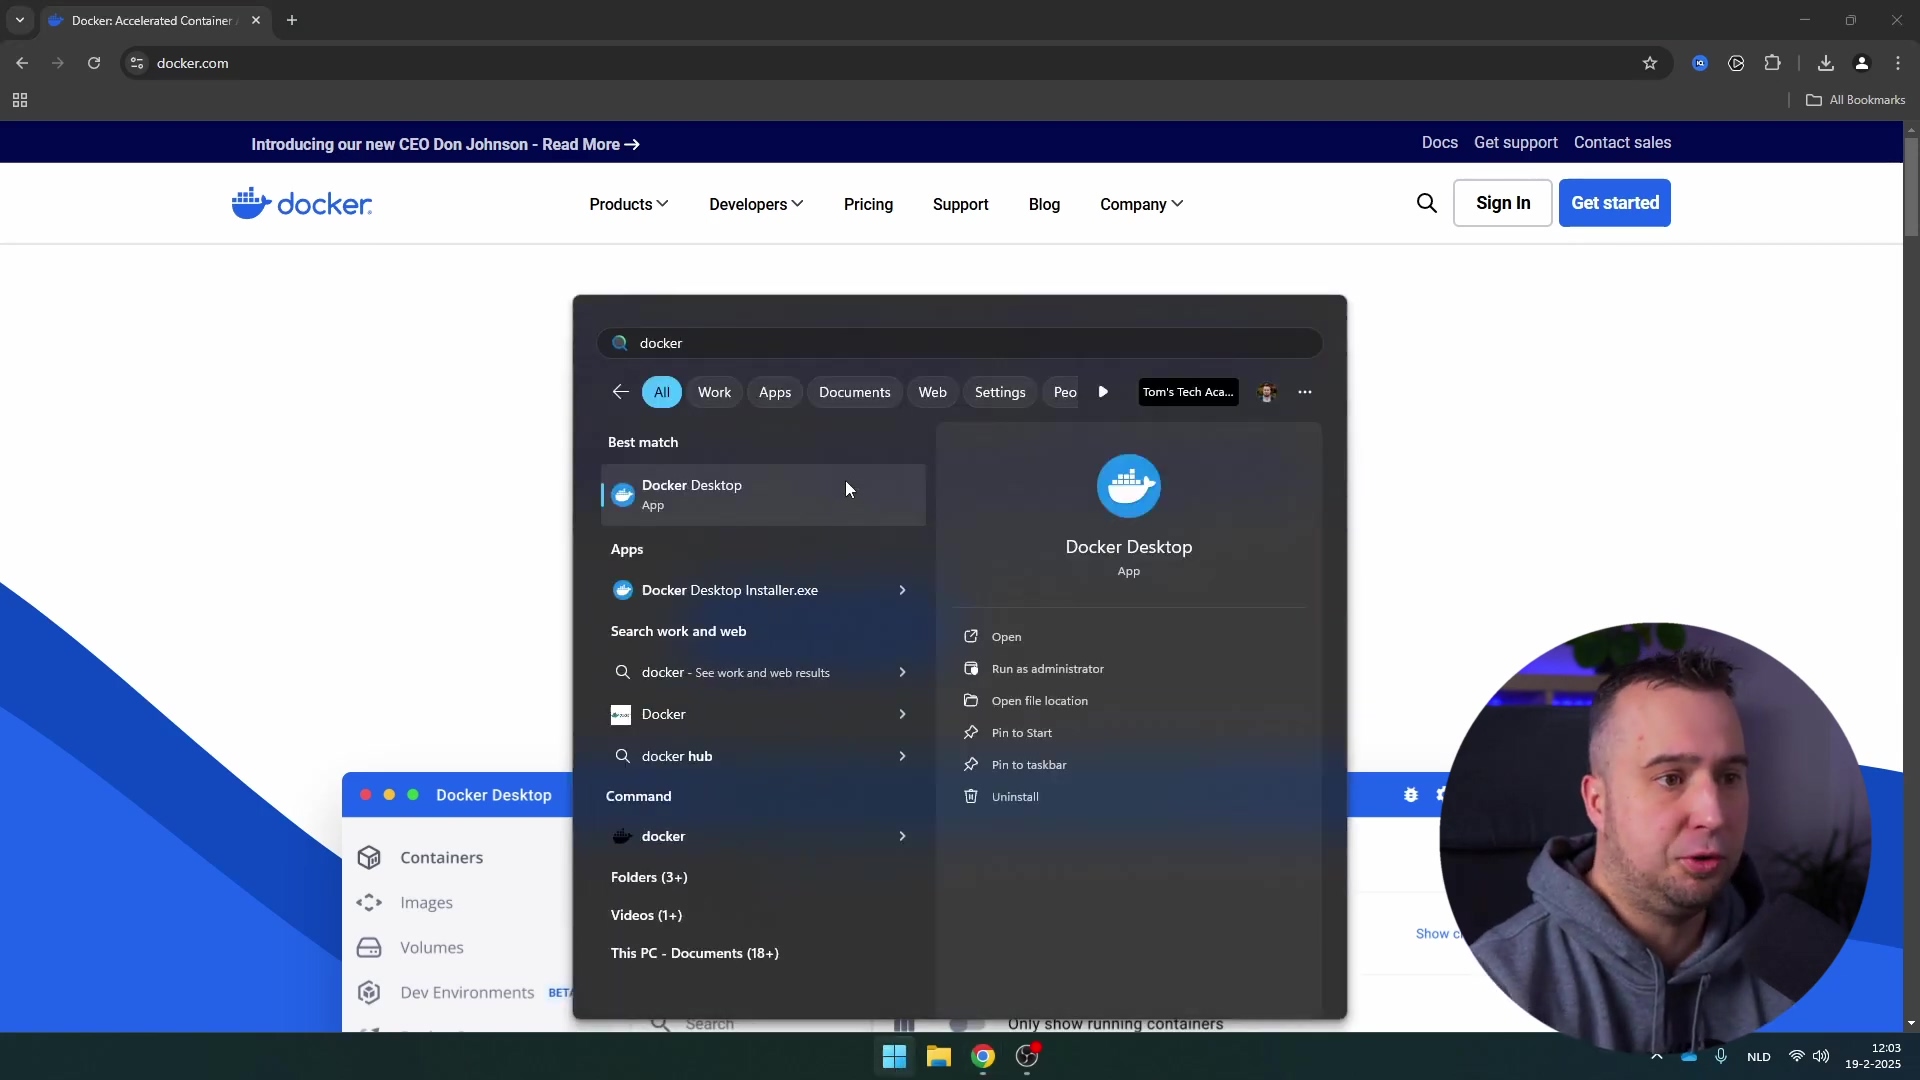The image size is (1920, 1080).
Task: Click the docker logo in header
Action: click(x=302, y=203)
